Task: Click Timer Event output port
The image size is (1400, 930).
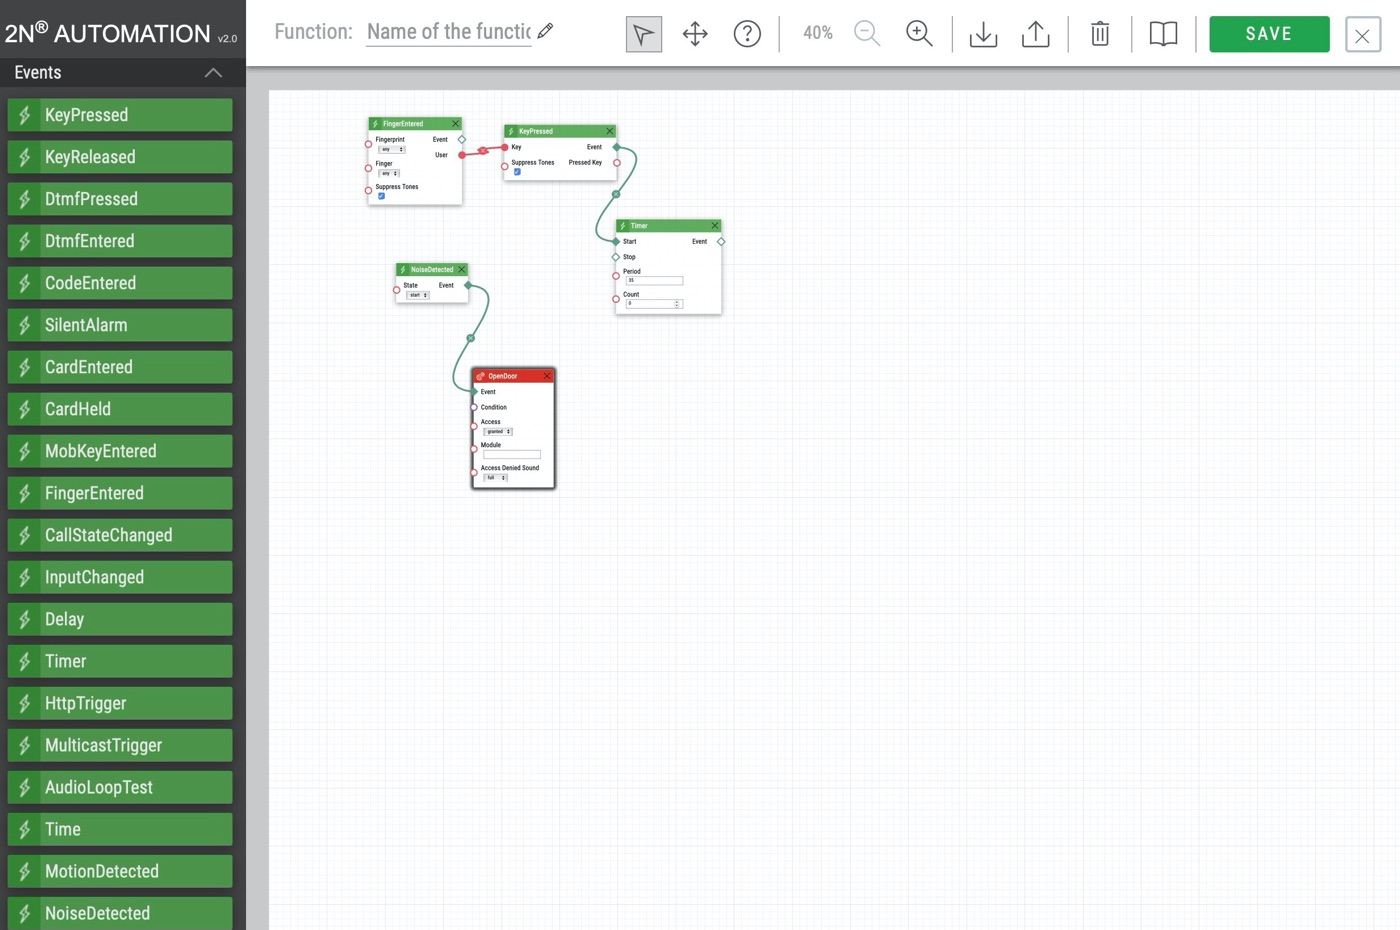Action: [x=721, y=242]
